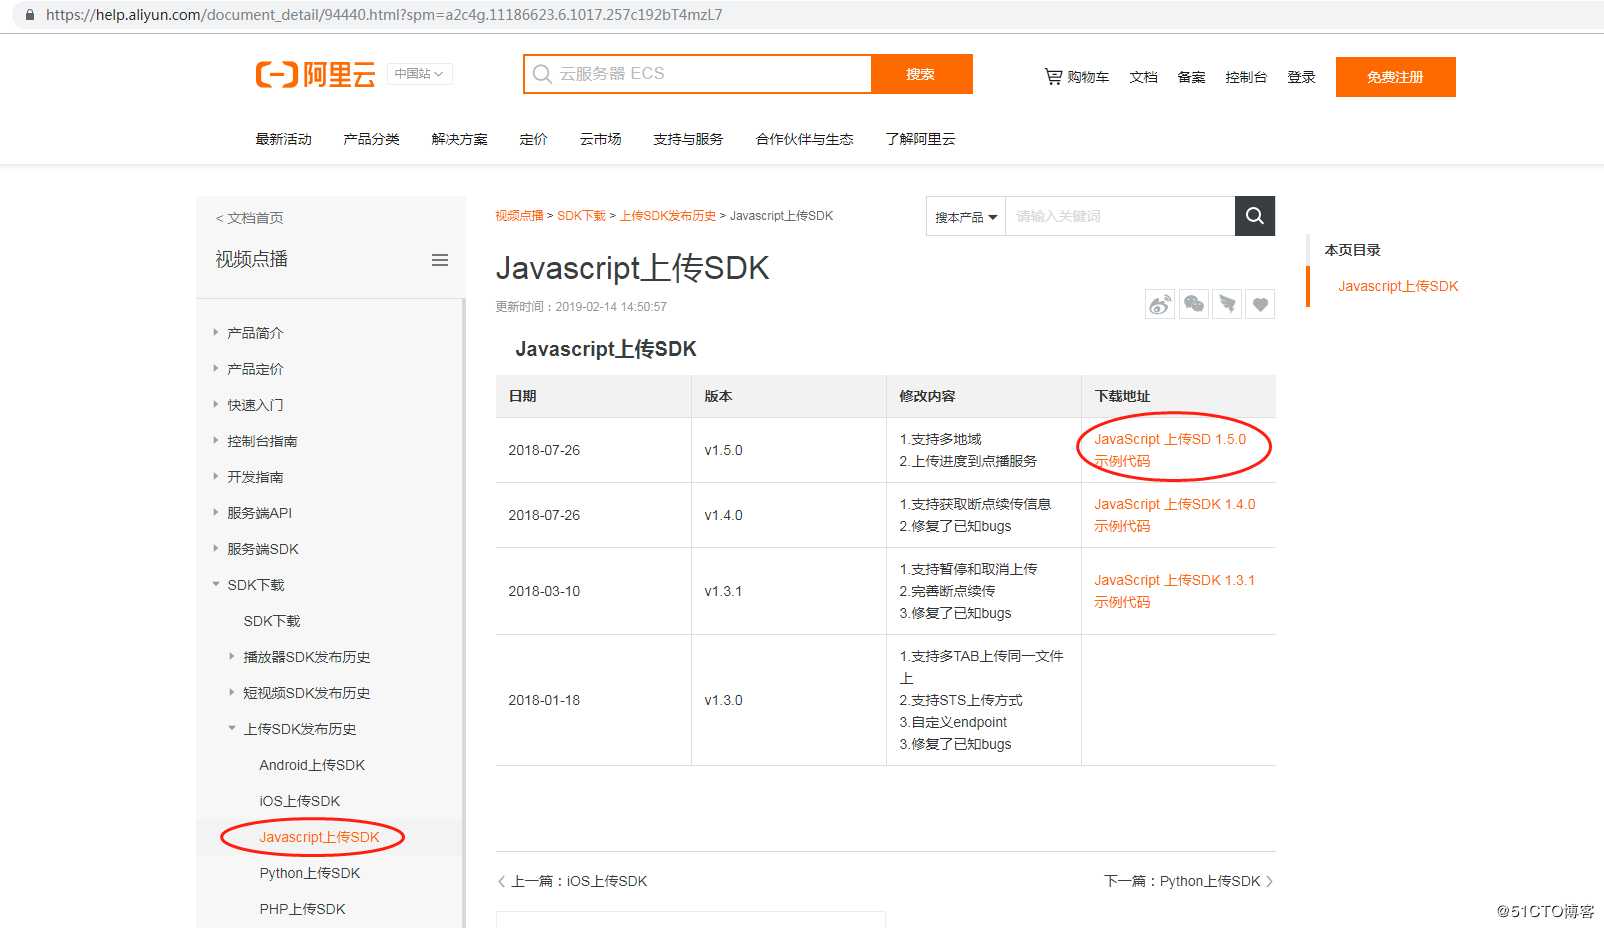
Task: Share article via WeChat icon
Action: click(1194, 304)
